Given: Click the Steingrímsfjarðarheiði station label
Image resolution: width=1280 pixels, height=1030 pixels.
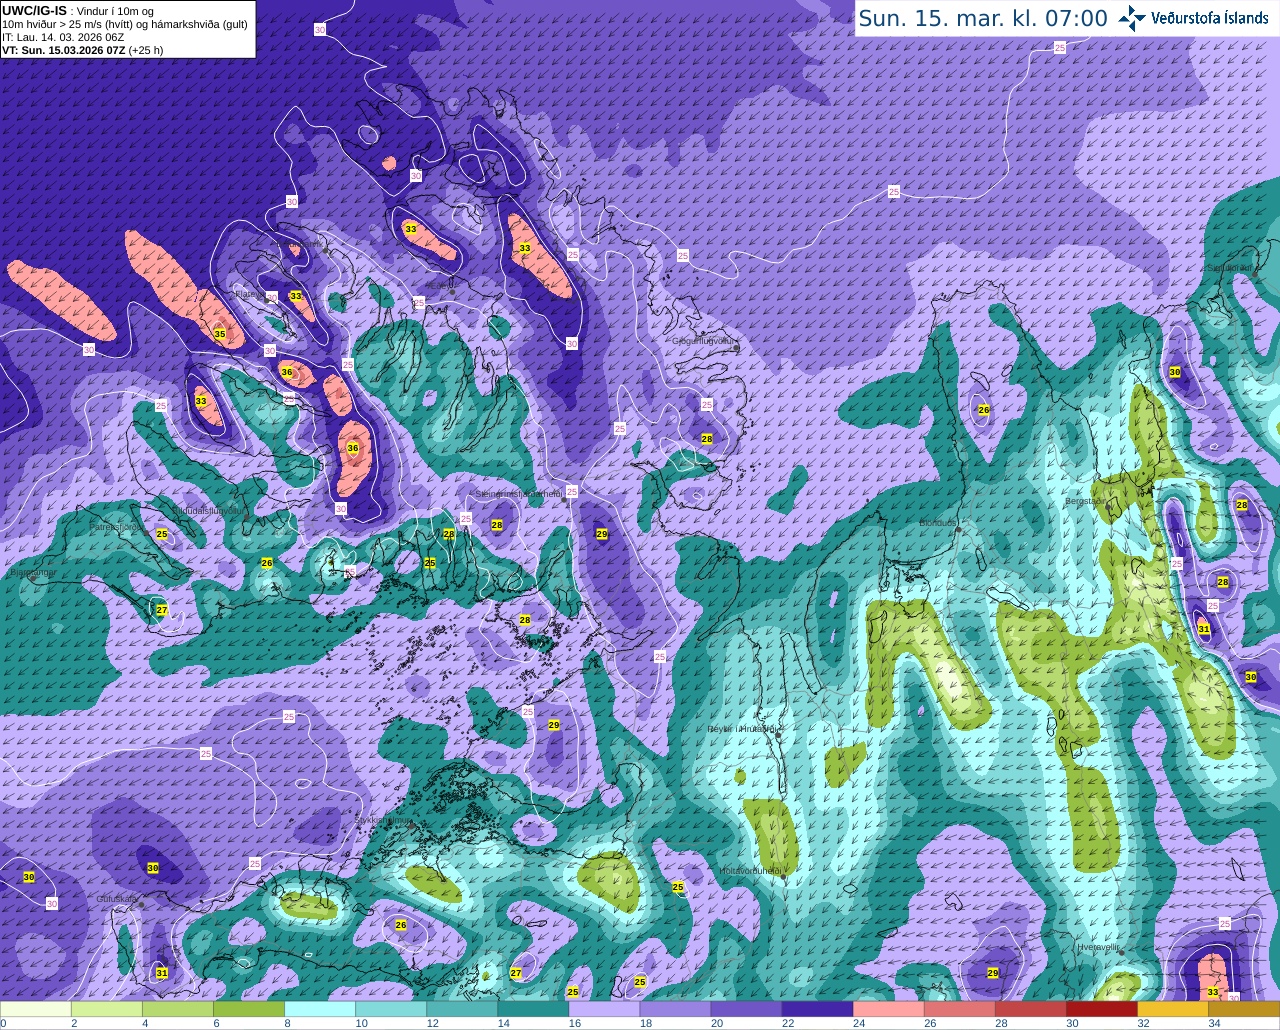Looking at the screenshot, I should tap(519, 494).
